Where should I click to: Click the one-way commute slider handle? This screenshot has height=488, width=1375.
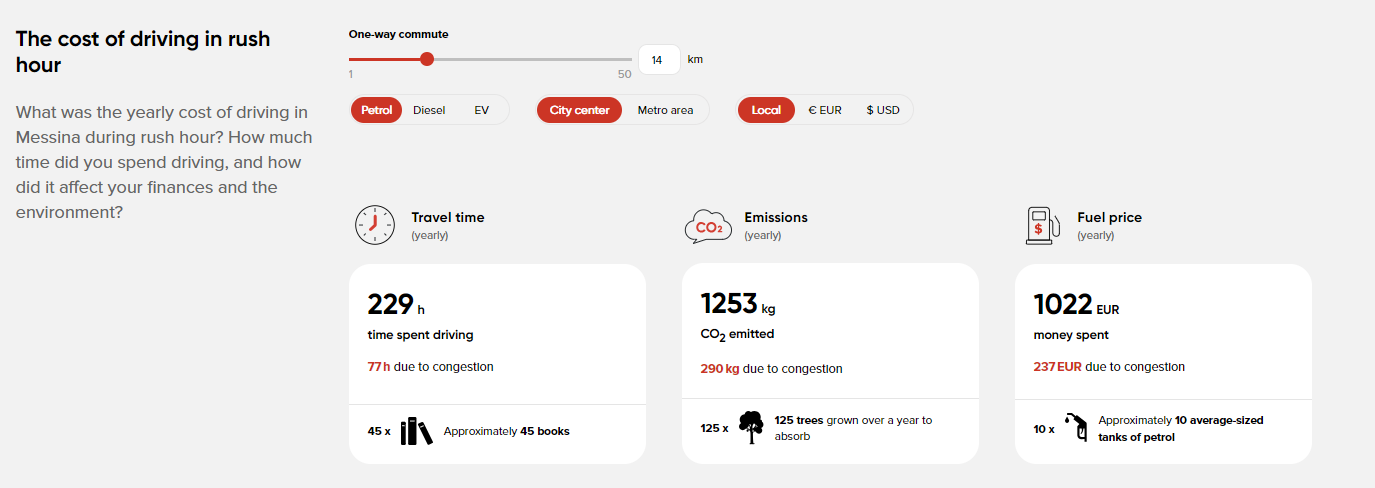[x=427, y=59]
